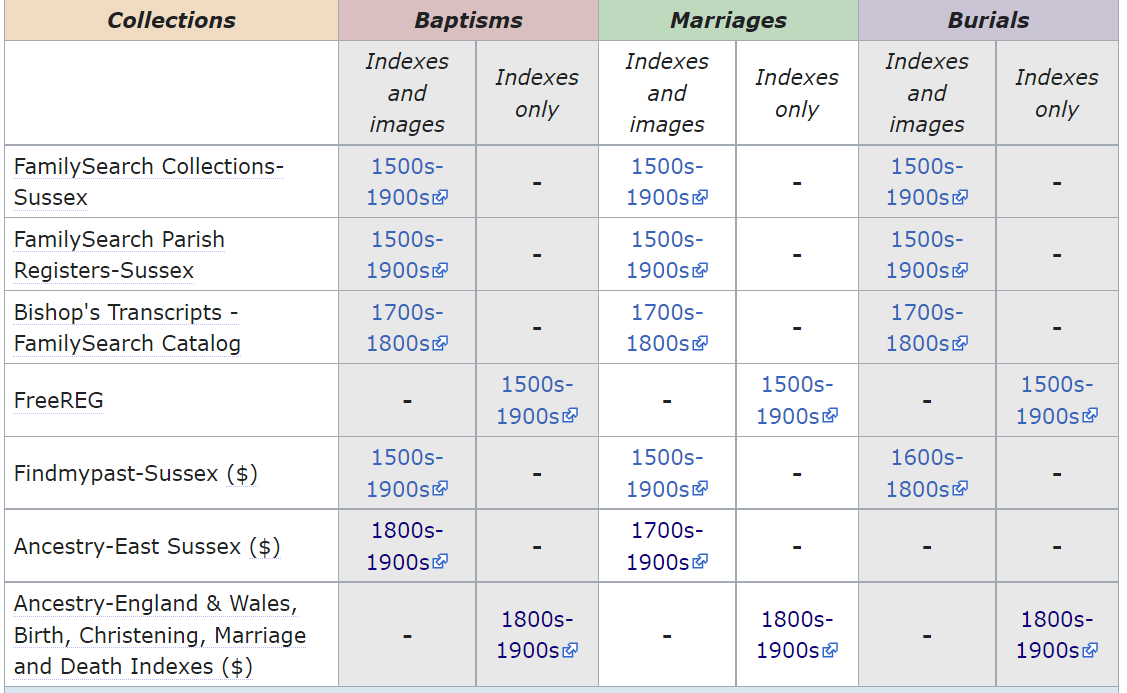Open Ancestry-East Sussex marriages 1700s-1900s link
This screenshot has height=693, width=1127.
[667, 546]
